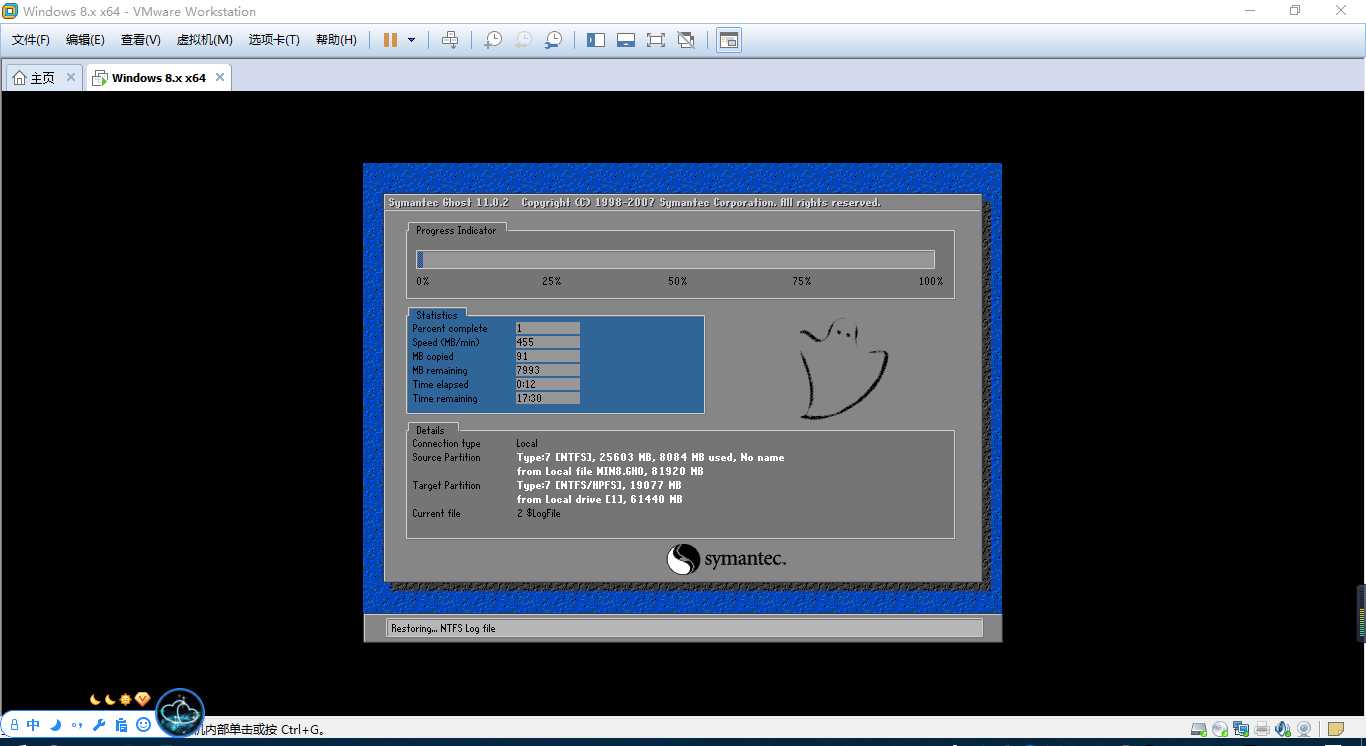Click the sound card status icon
1366x746 pixels.
1283,729
